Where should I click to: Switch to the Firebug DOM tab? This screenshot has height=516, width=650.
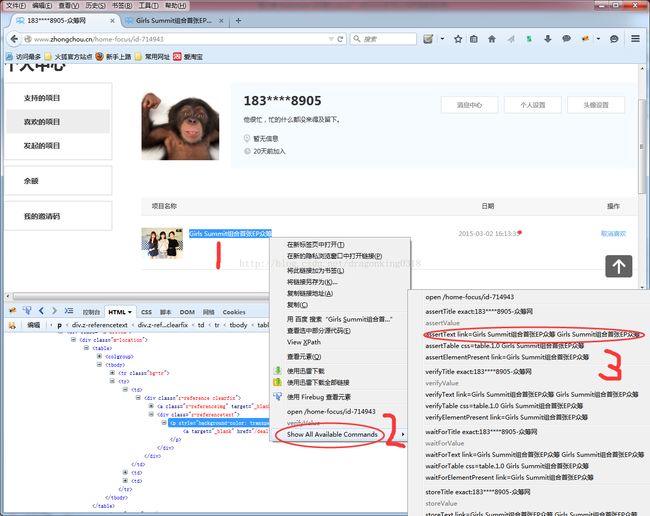(x=187, y=312)
